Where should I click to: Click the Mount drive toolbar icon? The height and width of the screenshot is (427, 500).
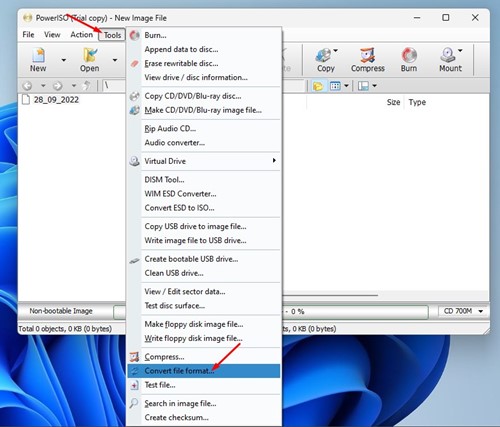tap(448, 55)
